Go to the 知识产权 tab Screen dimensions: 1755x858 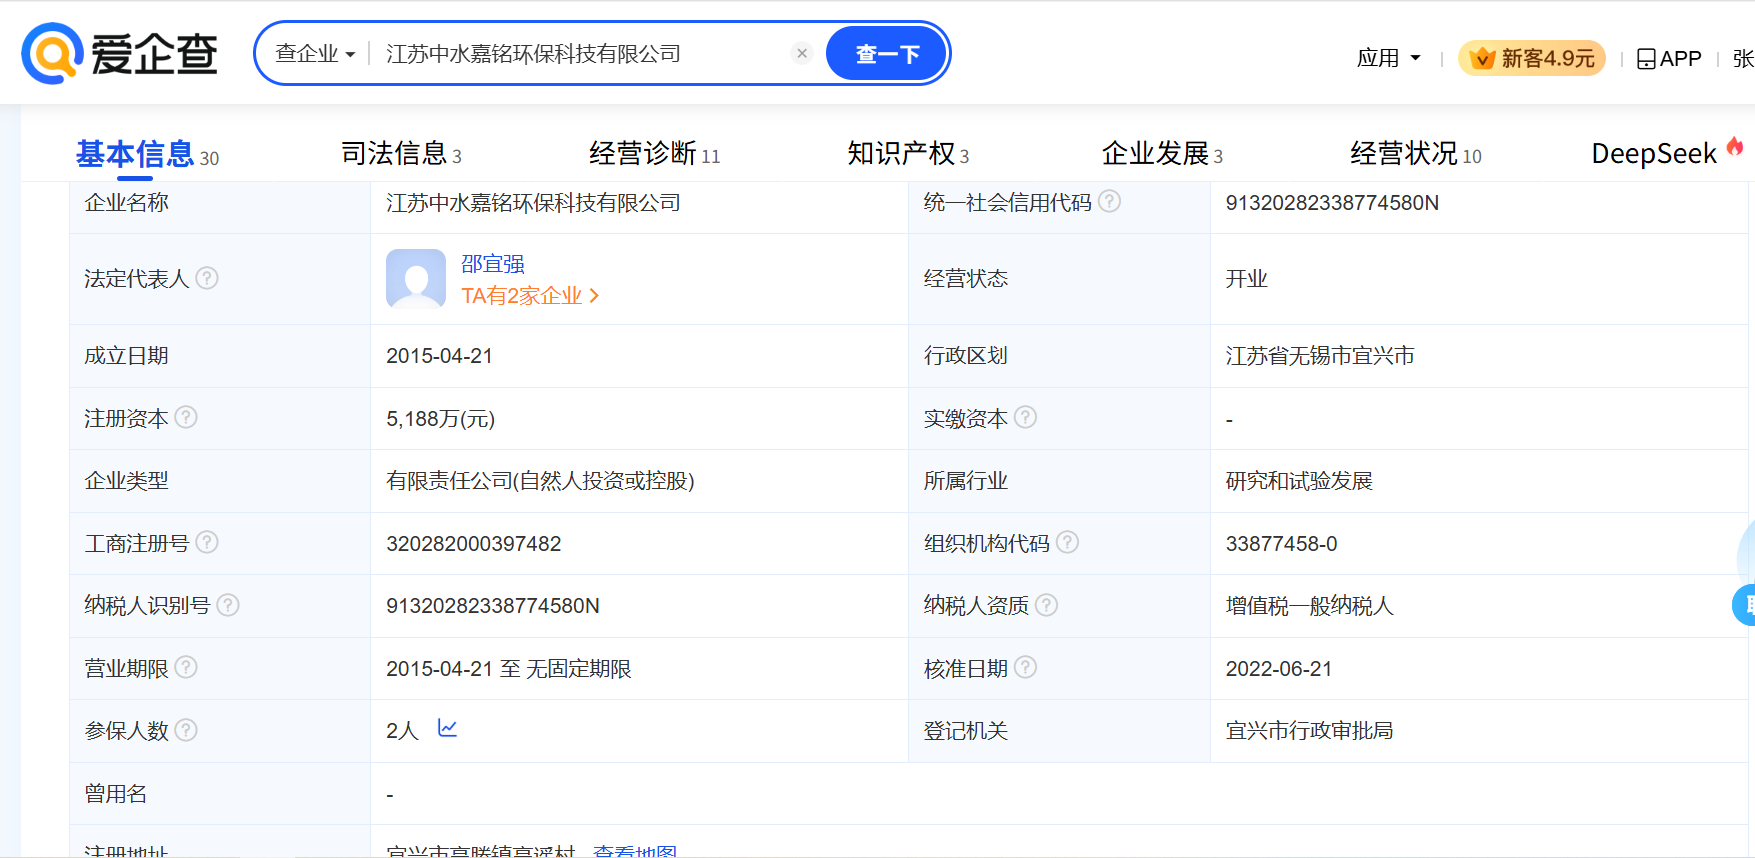(x=908, y=154)
